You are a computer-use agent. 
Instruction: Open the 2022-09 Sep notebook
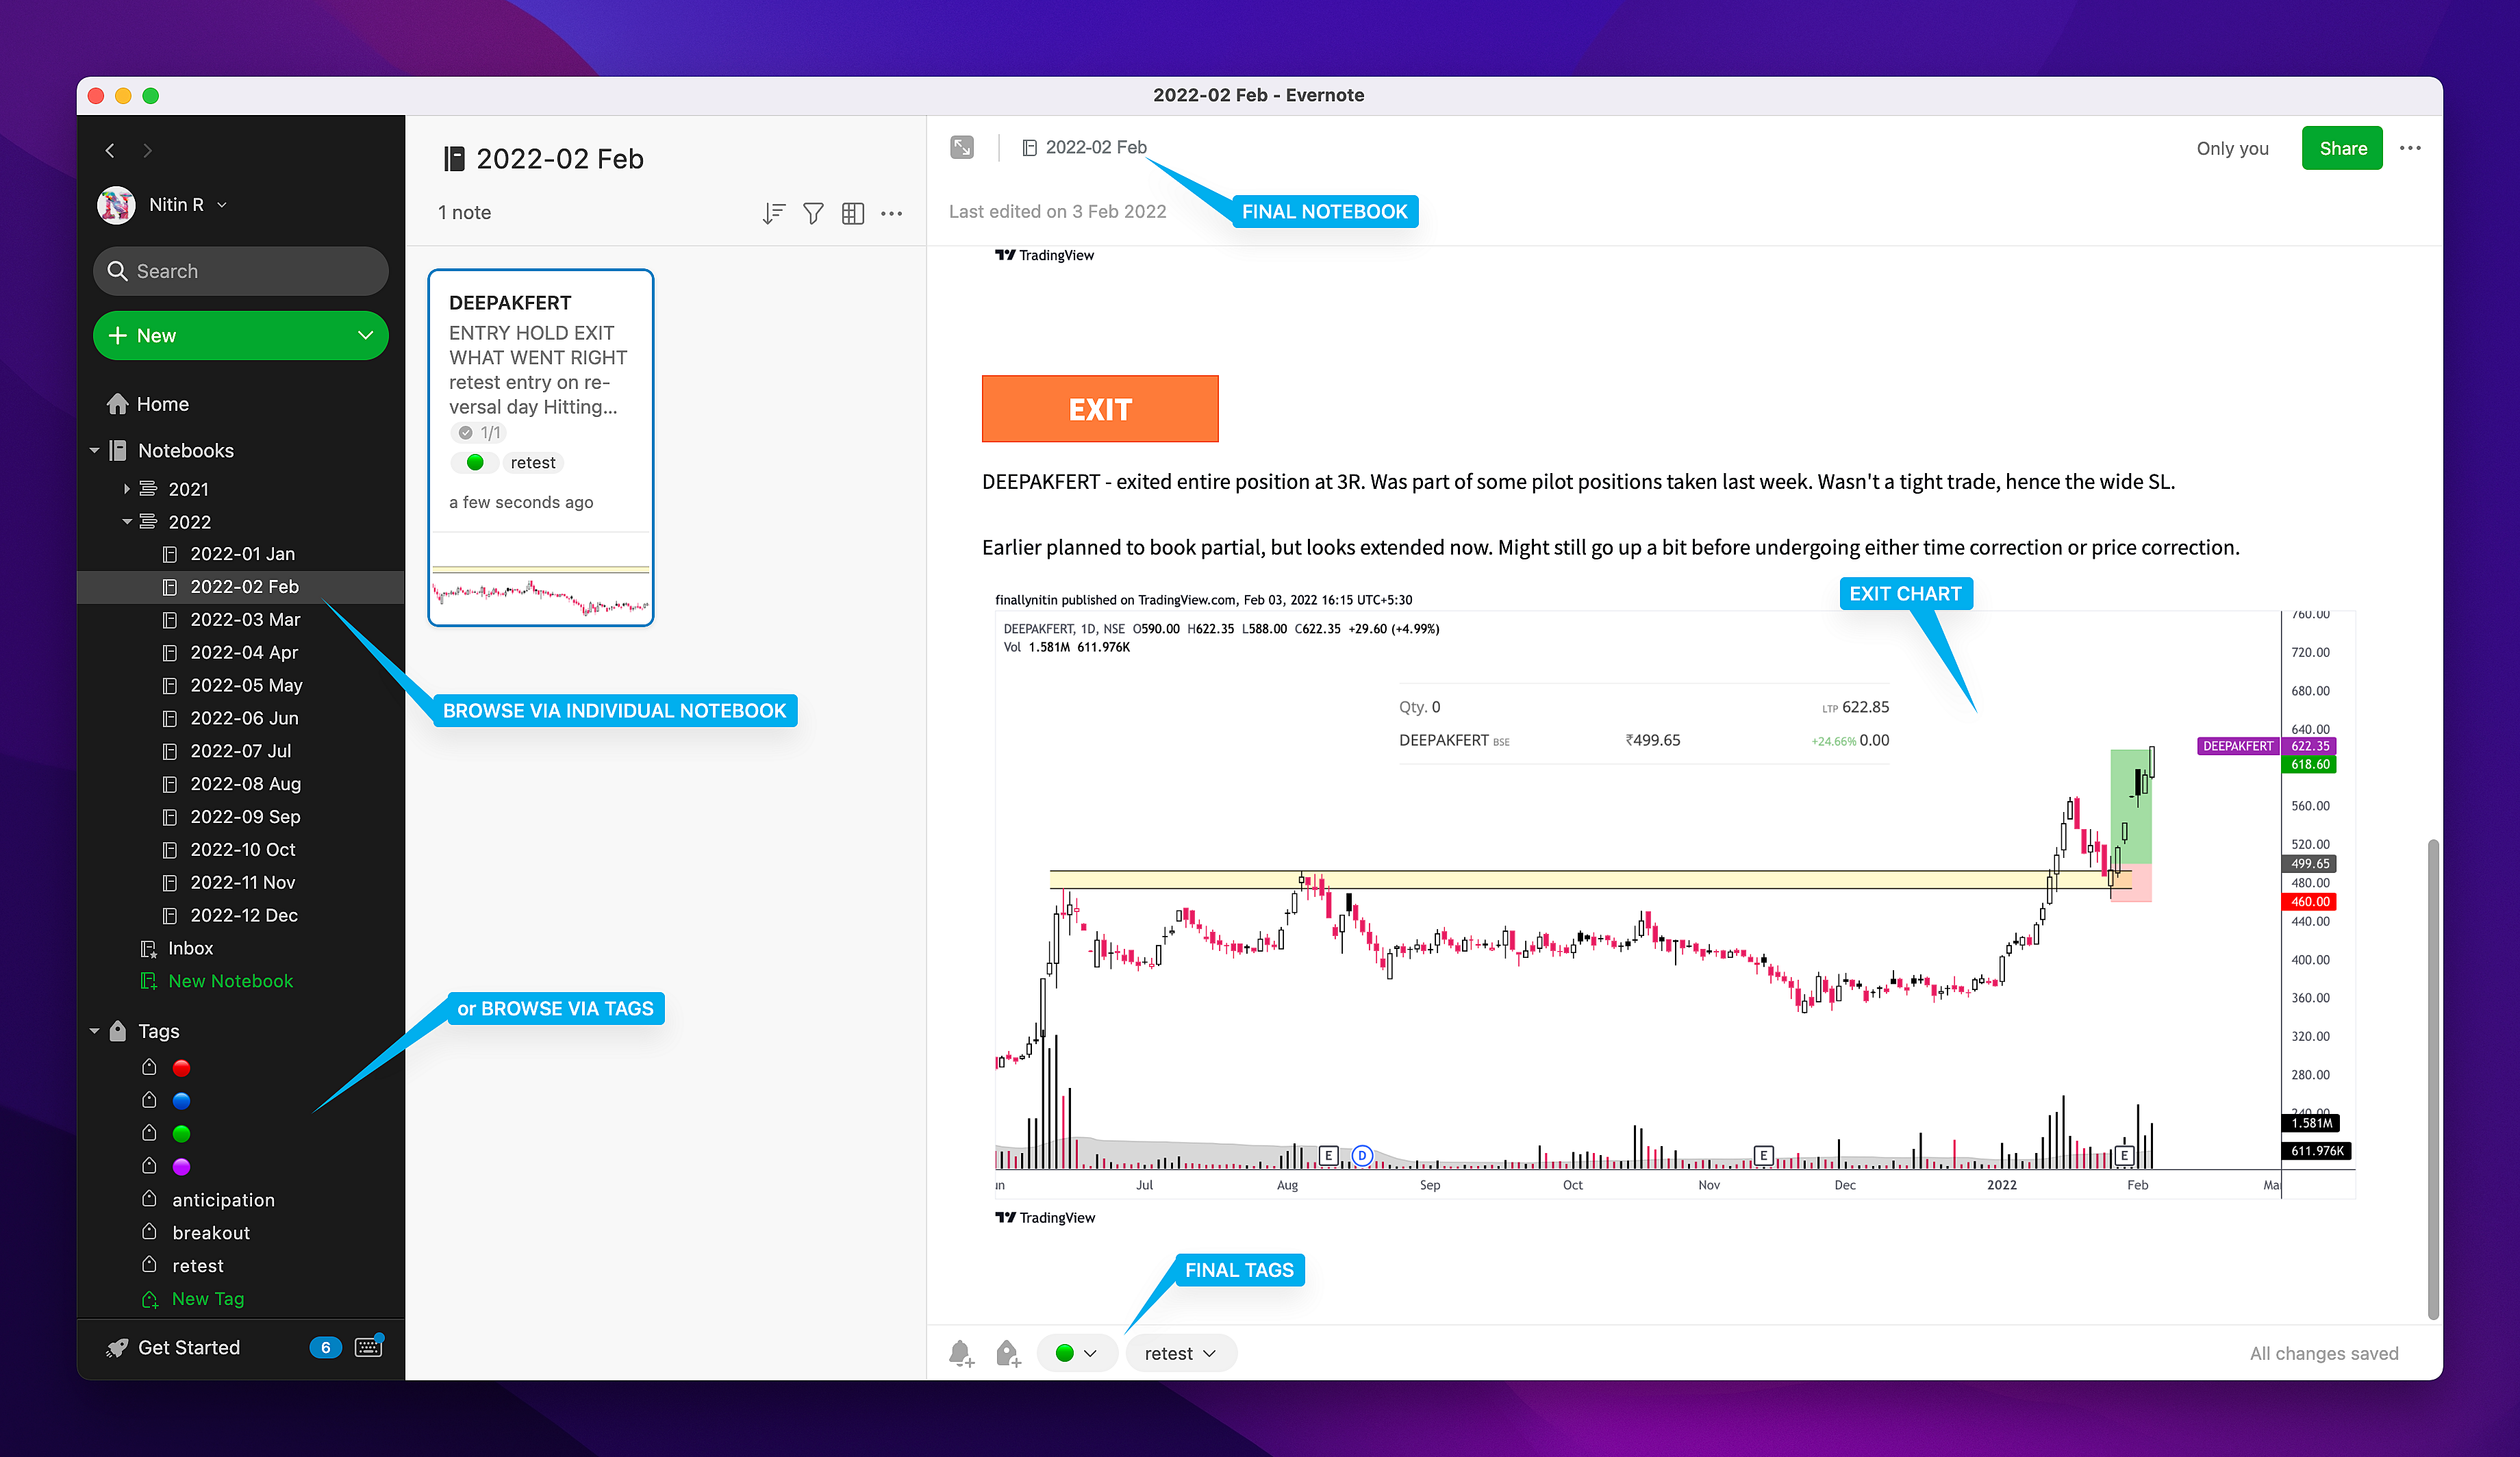coord(245,816)
